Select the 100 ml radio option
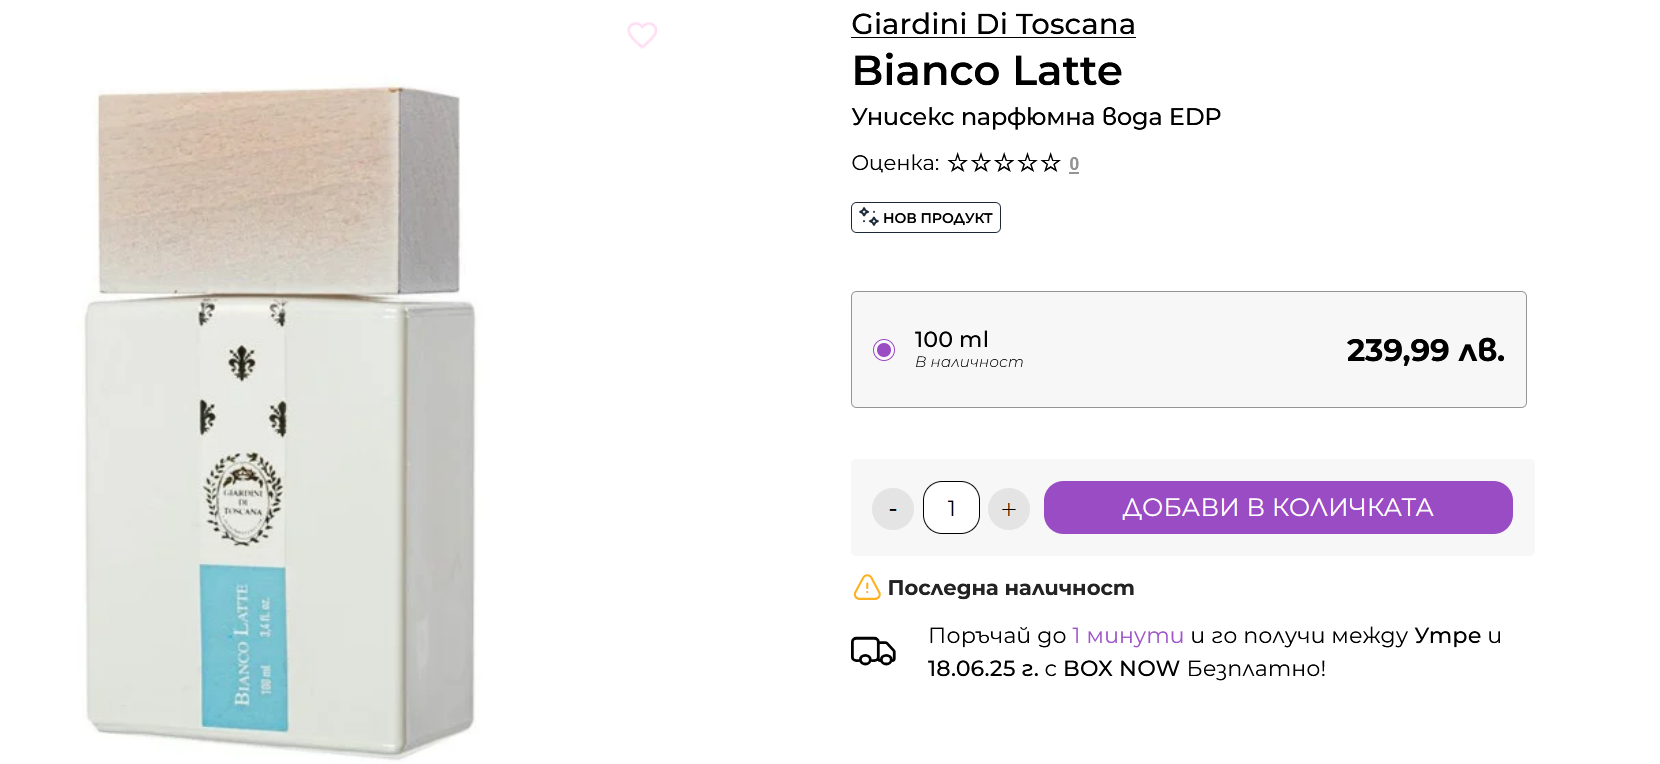 click(884, 350)
